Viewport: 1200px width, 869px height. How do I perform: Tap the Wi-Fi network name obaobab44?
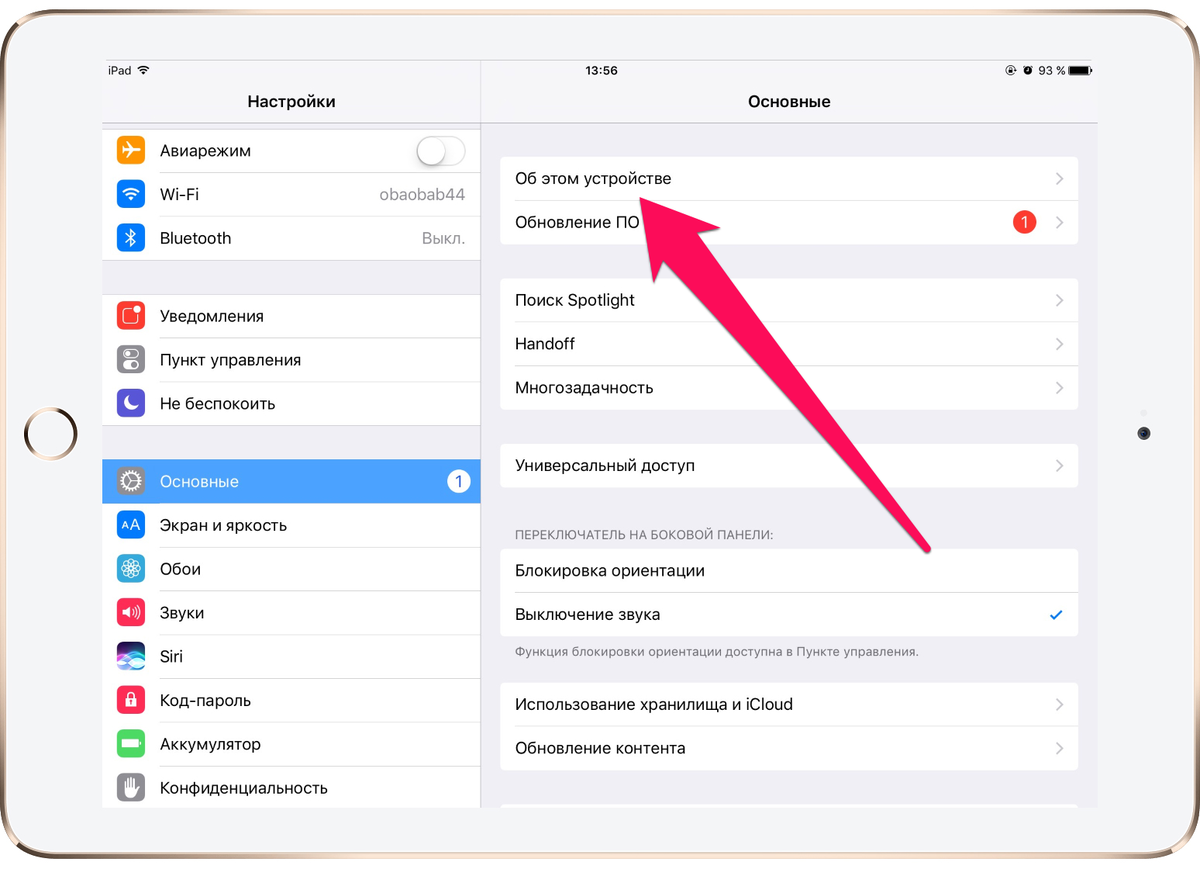pos(422,195)
